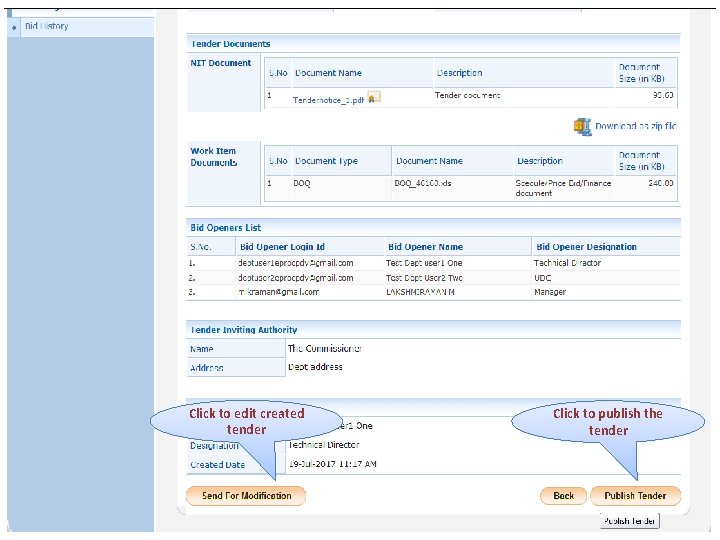Click the BOQ_40160.xls document name

[422, 183]
